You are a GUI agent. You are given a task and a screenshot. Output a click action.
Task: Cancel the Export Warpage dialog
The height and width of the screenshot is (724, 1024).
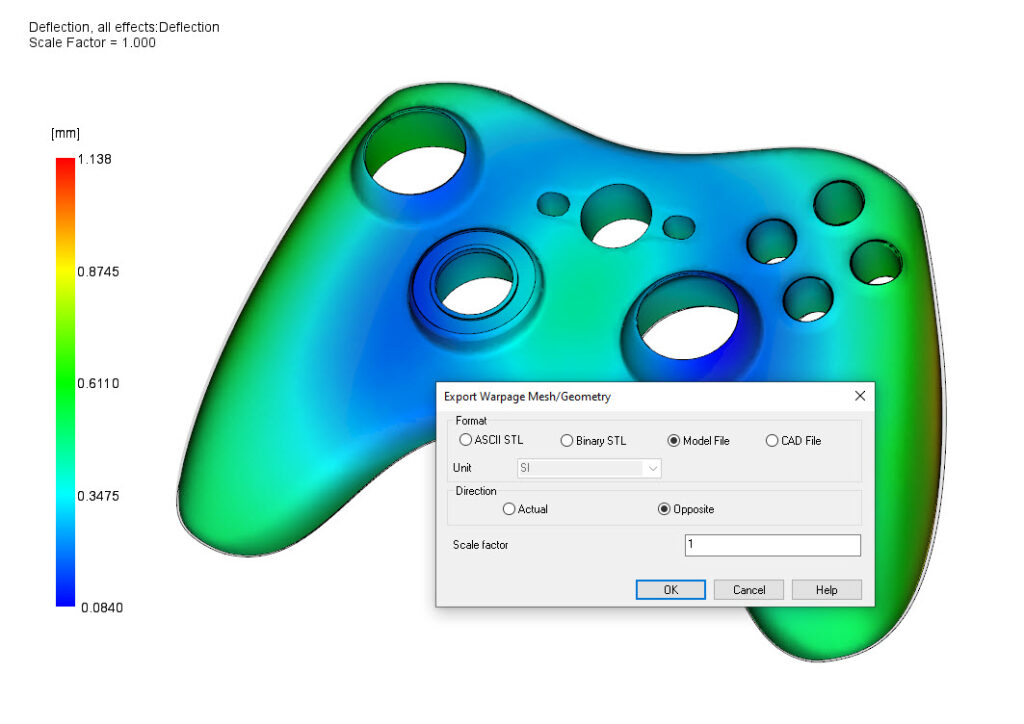[x=748, y=590]
